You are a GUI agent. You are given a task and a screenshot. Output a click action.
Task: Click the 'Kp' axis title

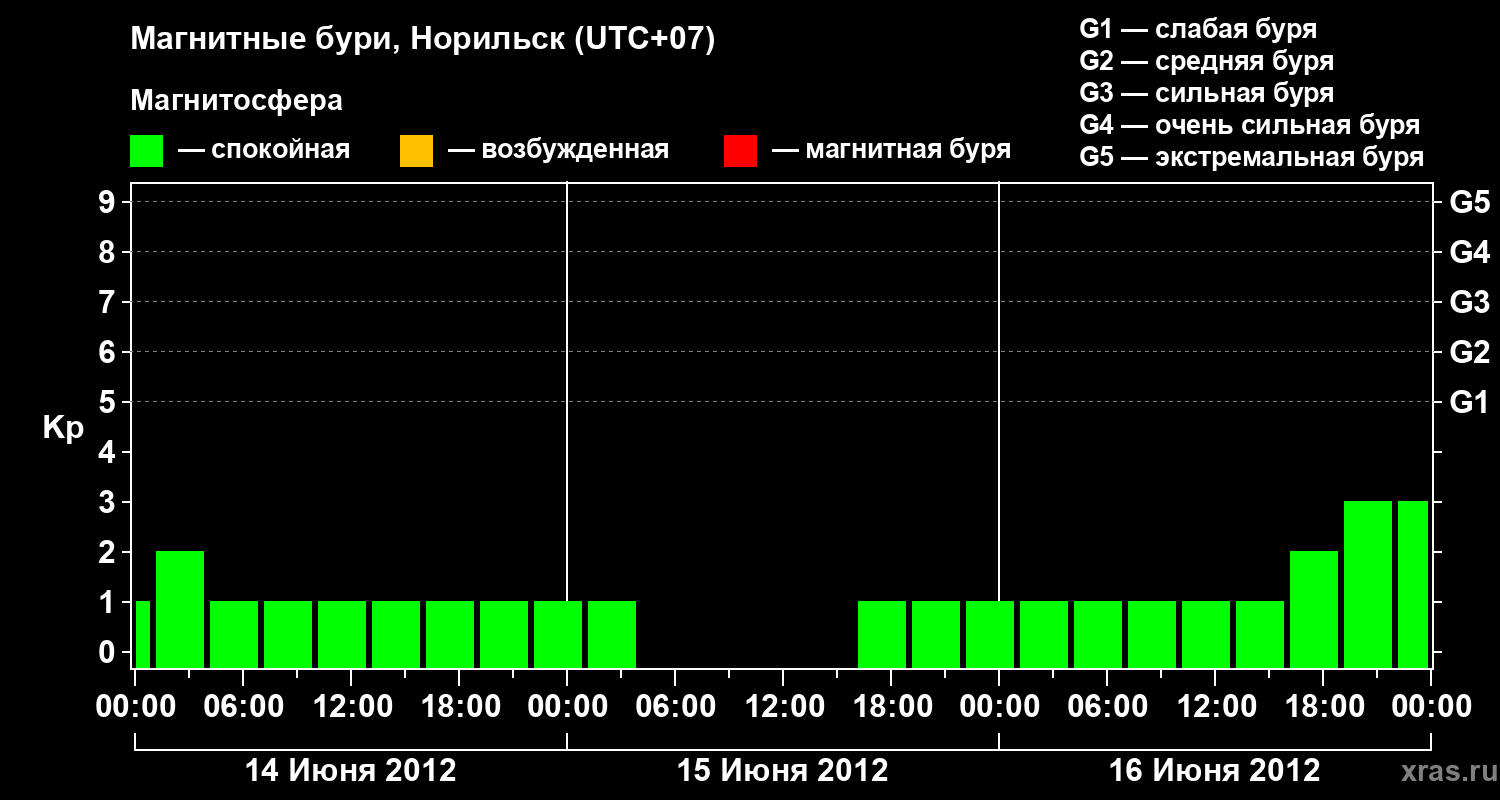(63, 429)
